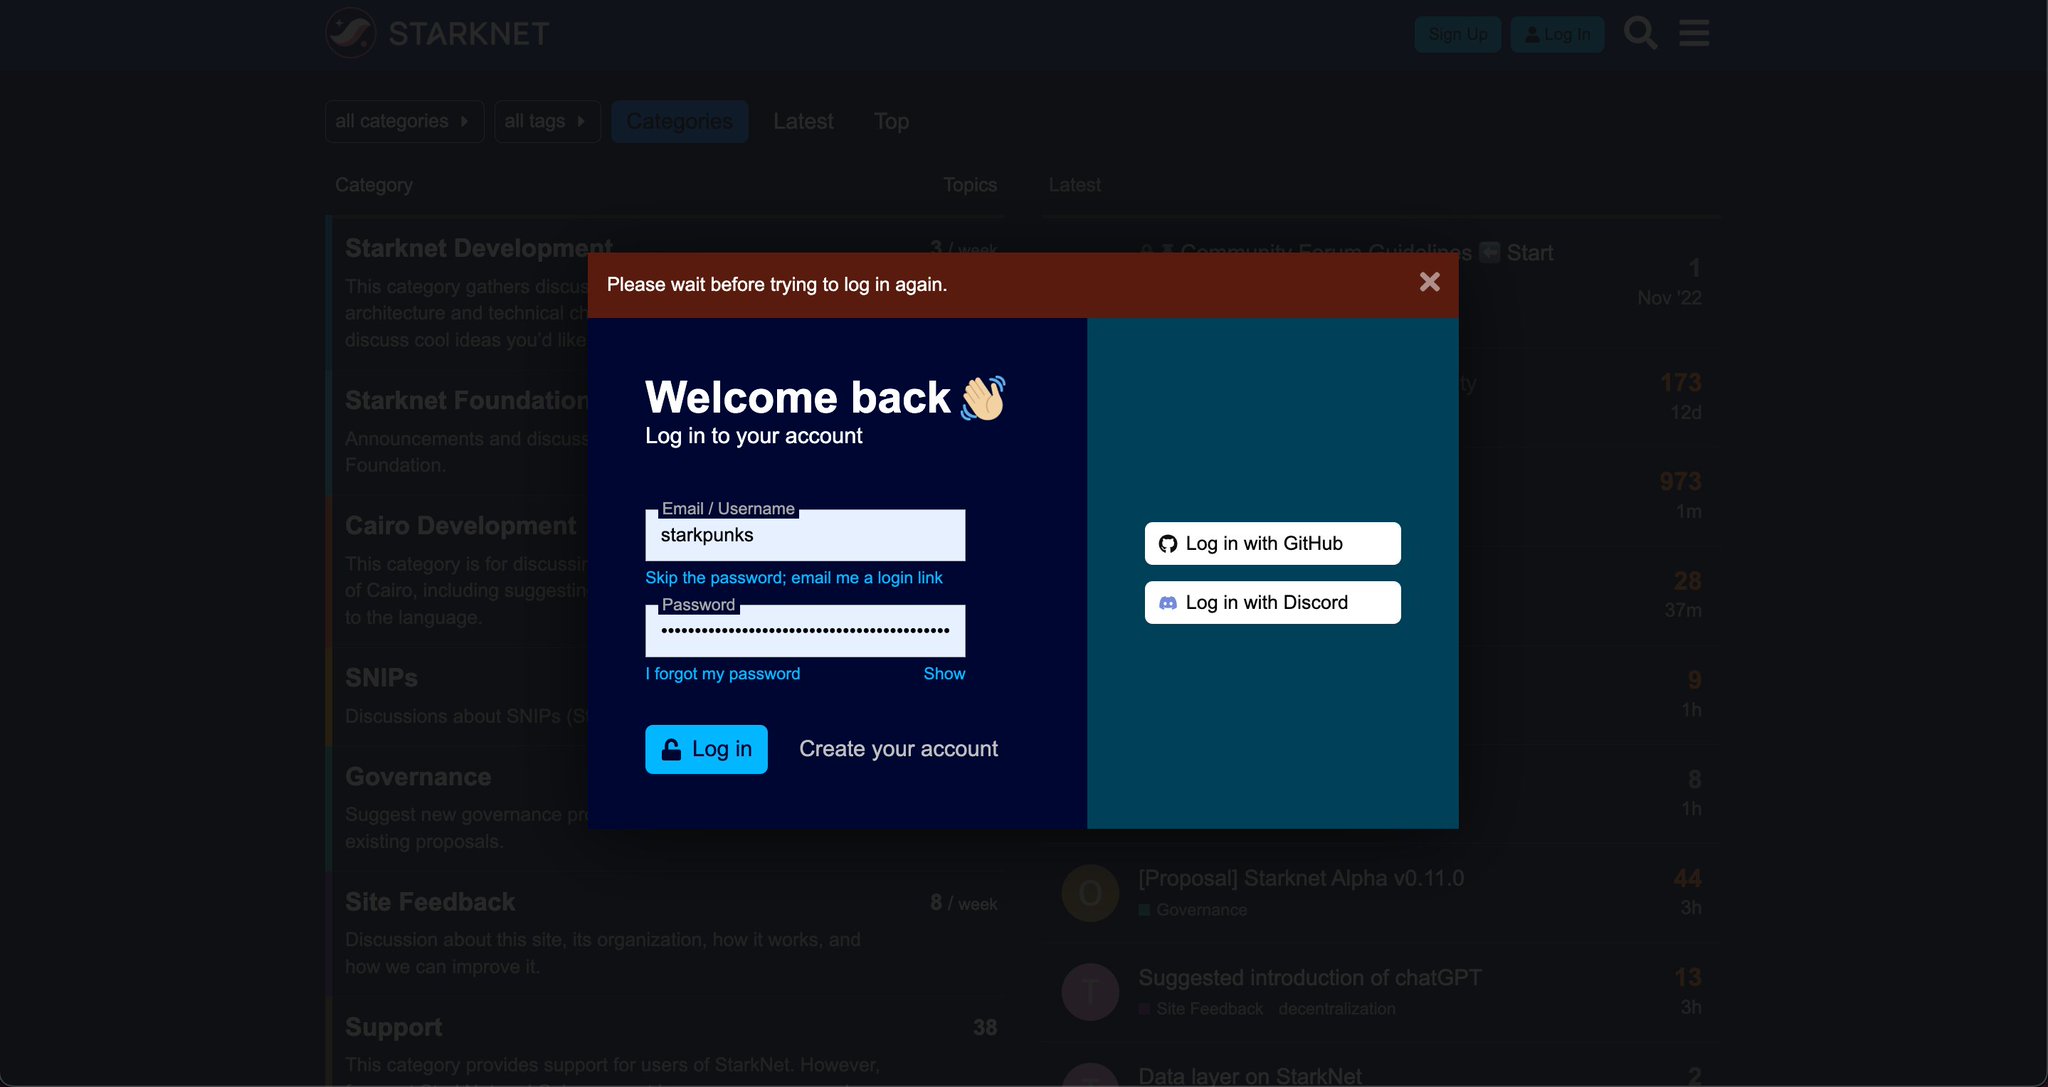Click the waving hand emoji
This screenshot has height=1087, width=2048.
(983, 398)
